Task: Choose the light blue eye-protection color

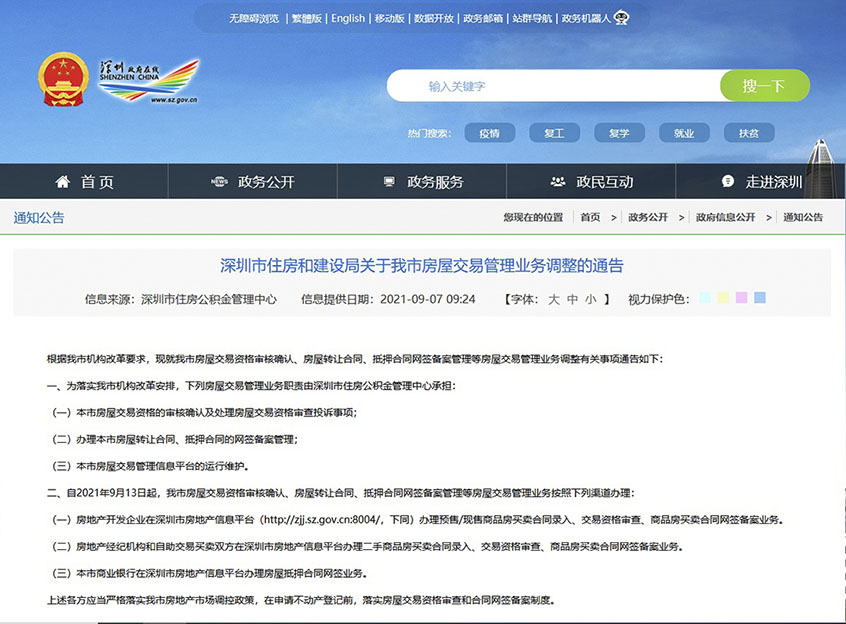Action: [706, 298]
